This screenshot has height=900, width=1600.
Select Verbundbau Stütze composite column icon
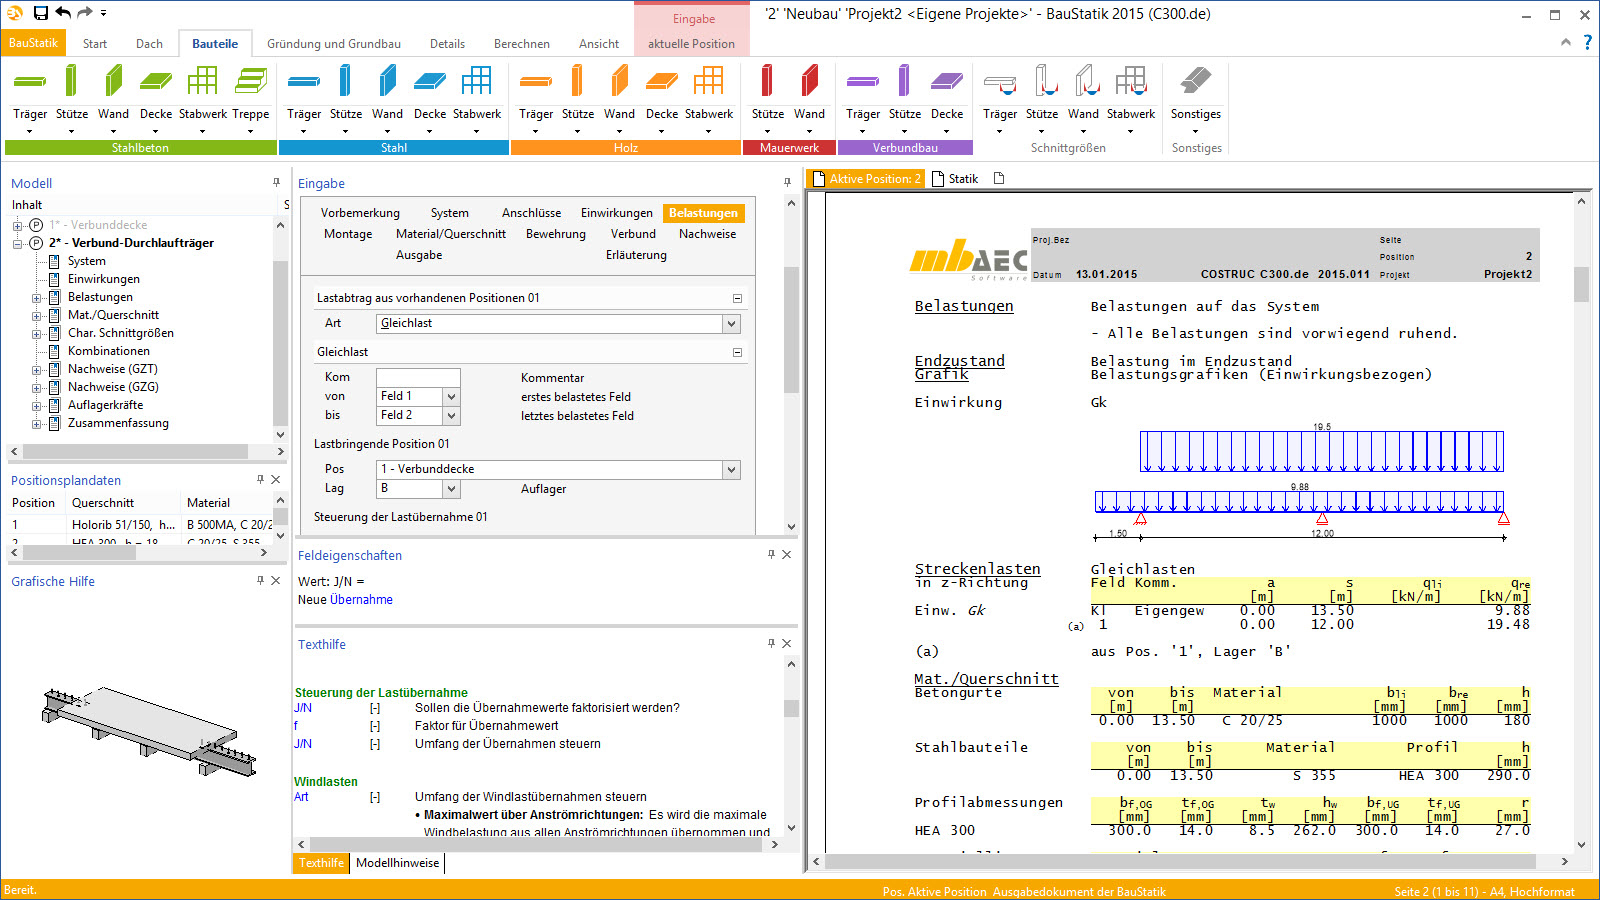click(x=904, y=82)
